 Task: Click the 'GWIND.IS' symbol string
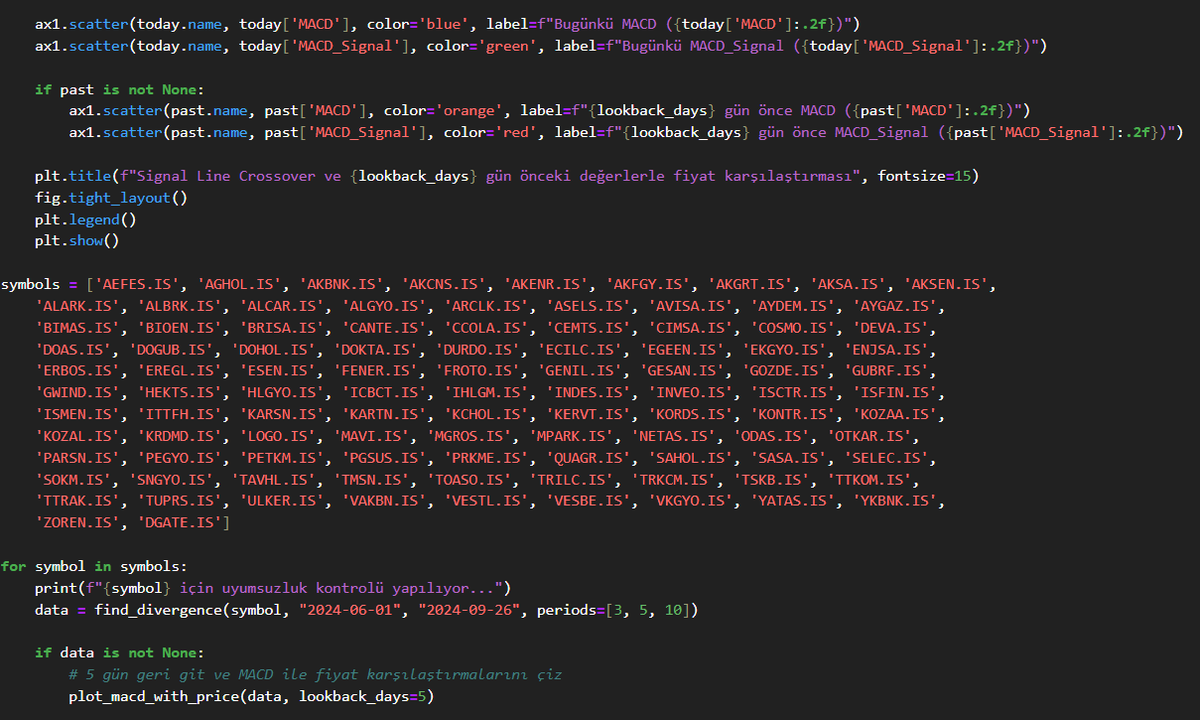(77, 392)
